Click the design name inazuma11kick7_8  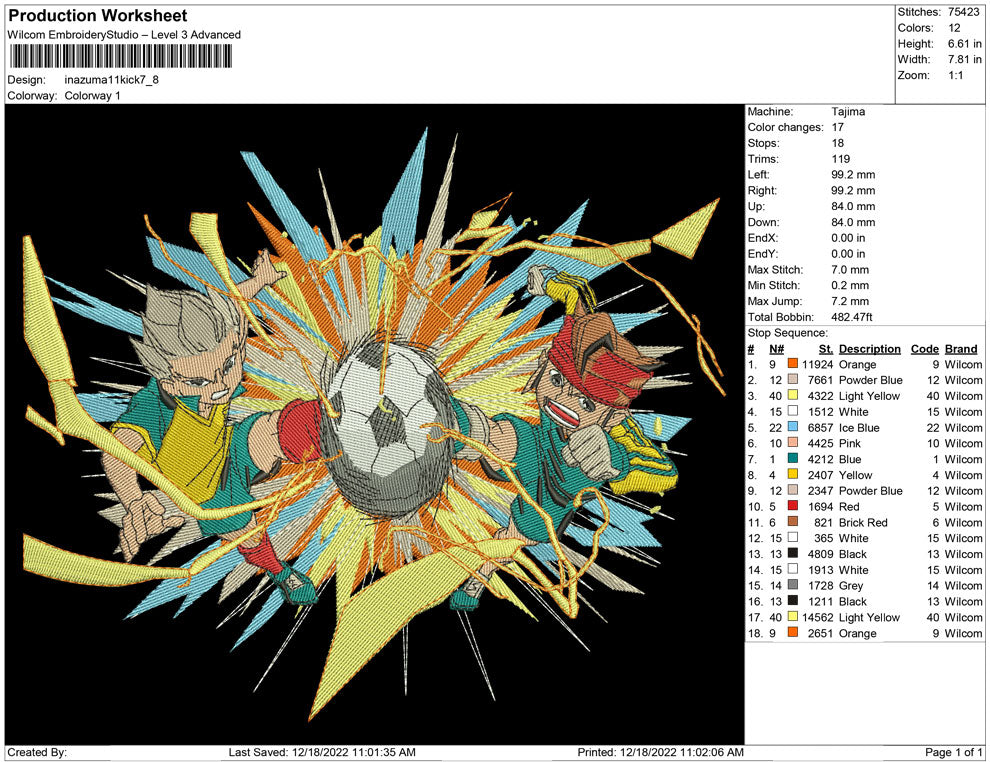click(112, 80)
